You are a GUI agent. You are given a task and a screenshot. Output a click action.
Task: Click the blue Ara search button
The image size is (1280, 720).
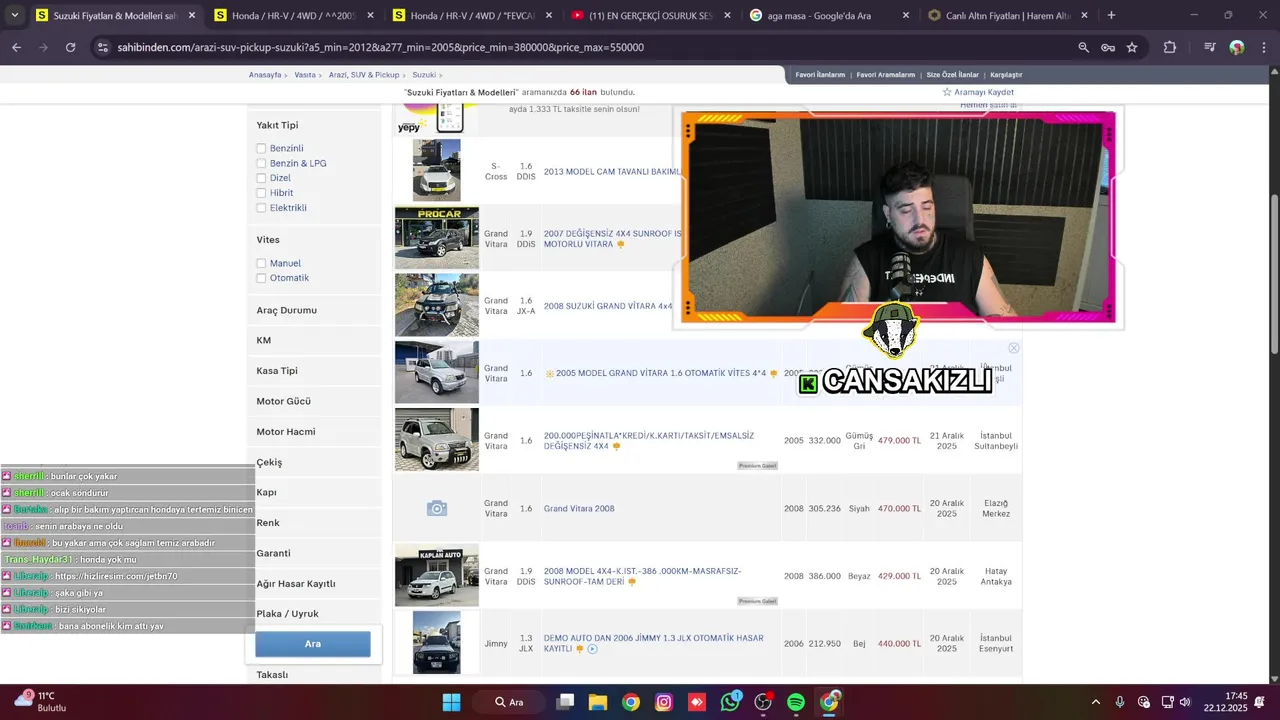tap(313, 644)
